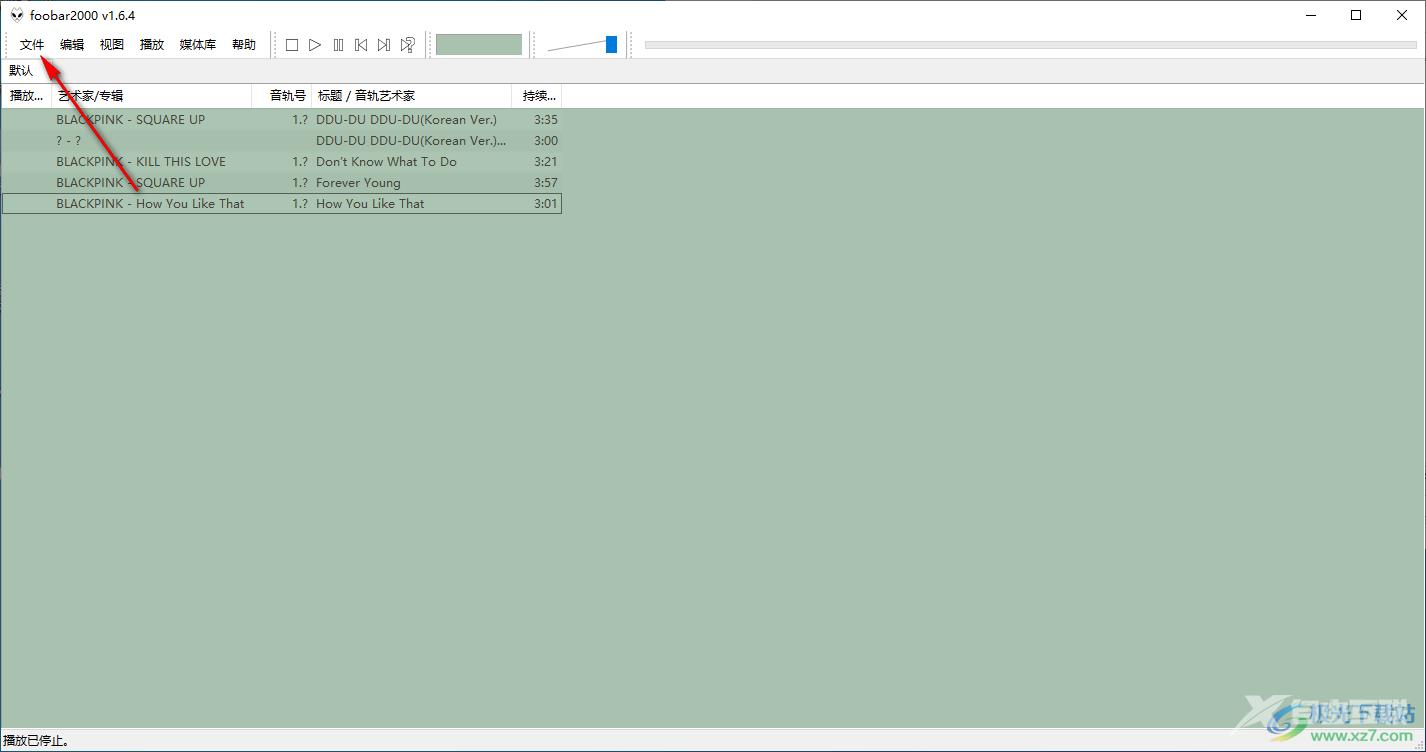
Task: Close the foobar2000 window
Action: (1402, 15)
